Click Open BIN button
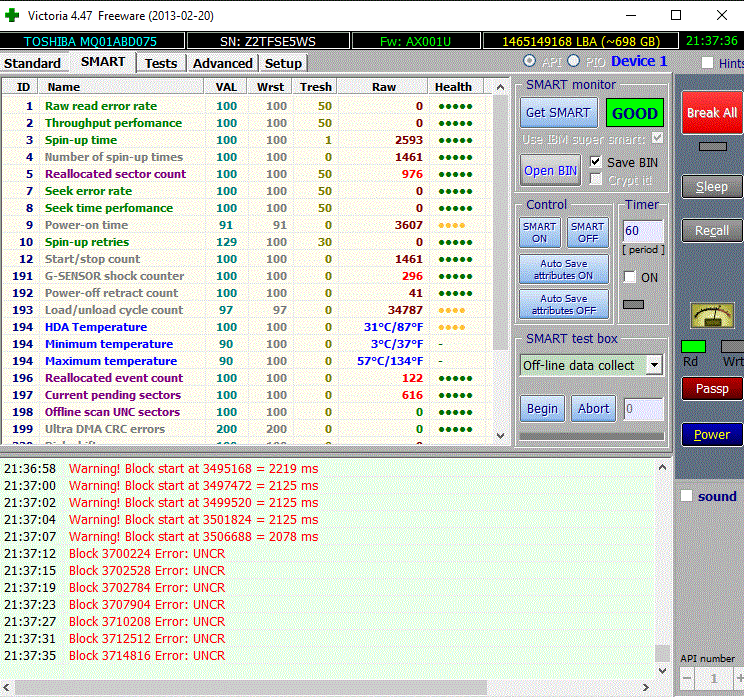 (x=550, y=170)
